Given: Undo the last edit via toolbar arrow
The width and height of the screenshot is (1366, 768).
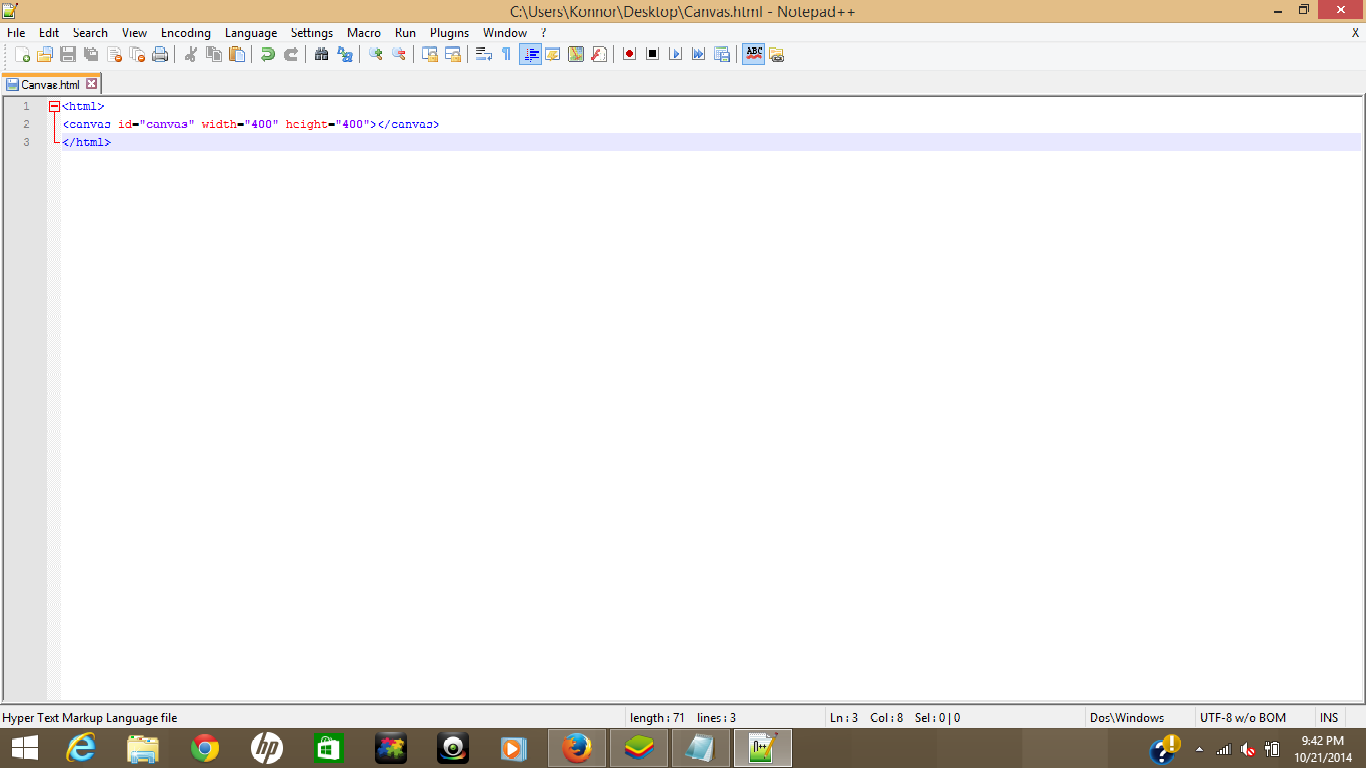Looking at the screenshot, I should tap(267, 54).
